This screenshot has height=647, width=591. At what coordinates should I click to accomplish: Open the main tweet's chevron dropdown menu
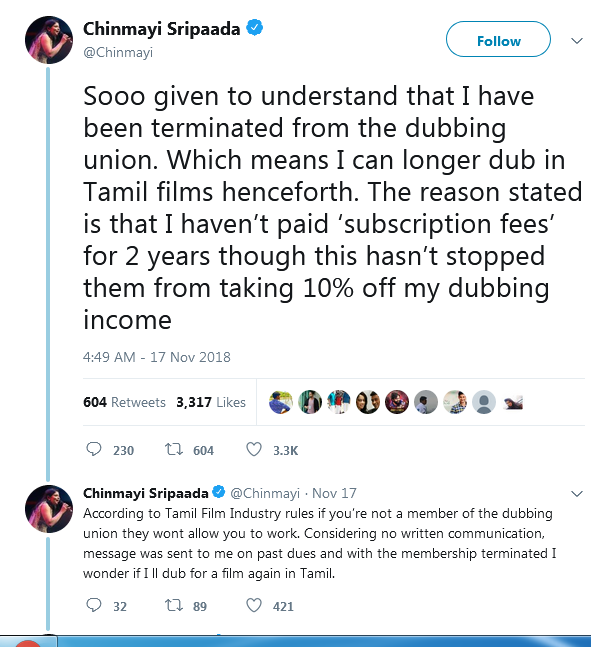pyautogui.click(x=577, y=40)
